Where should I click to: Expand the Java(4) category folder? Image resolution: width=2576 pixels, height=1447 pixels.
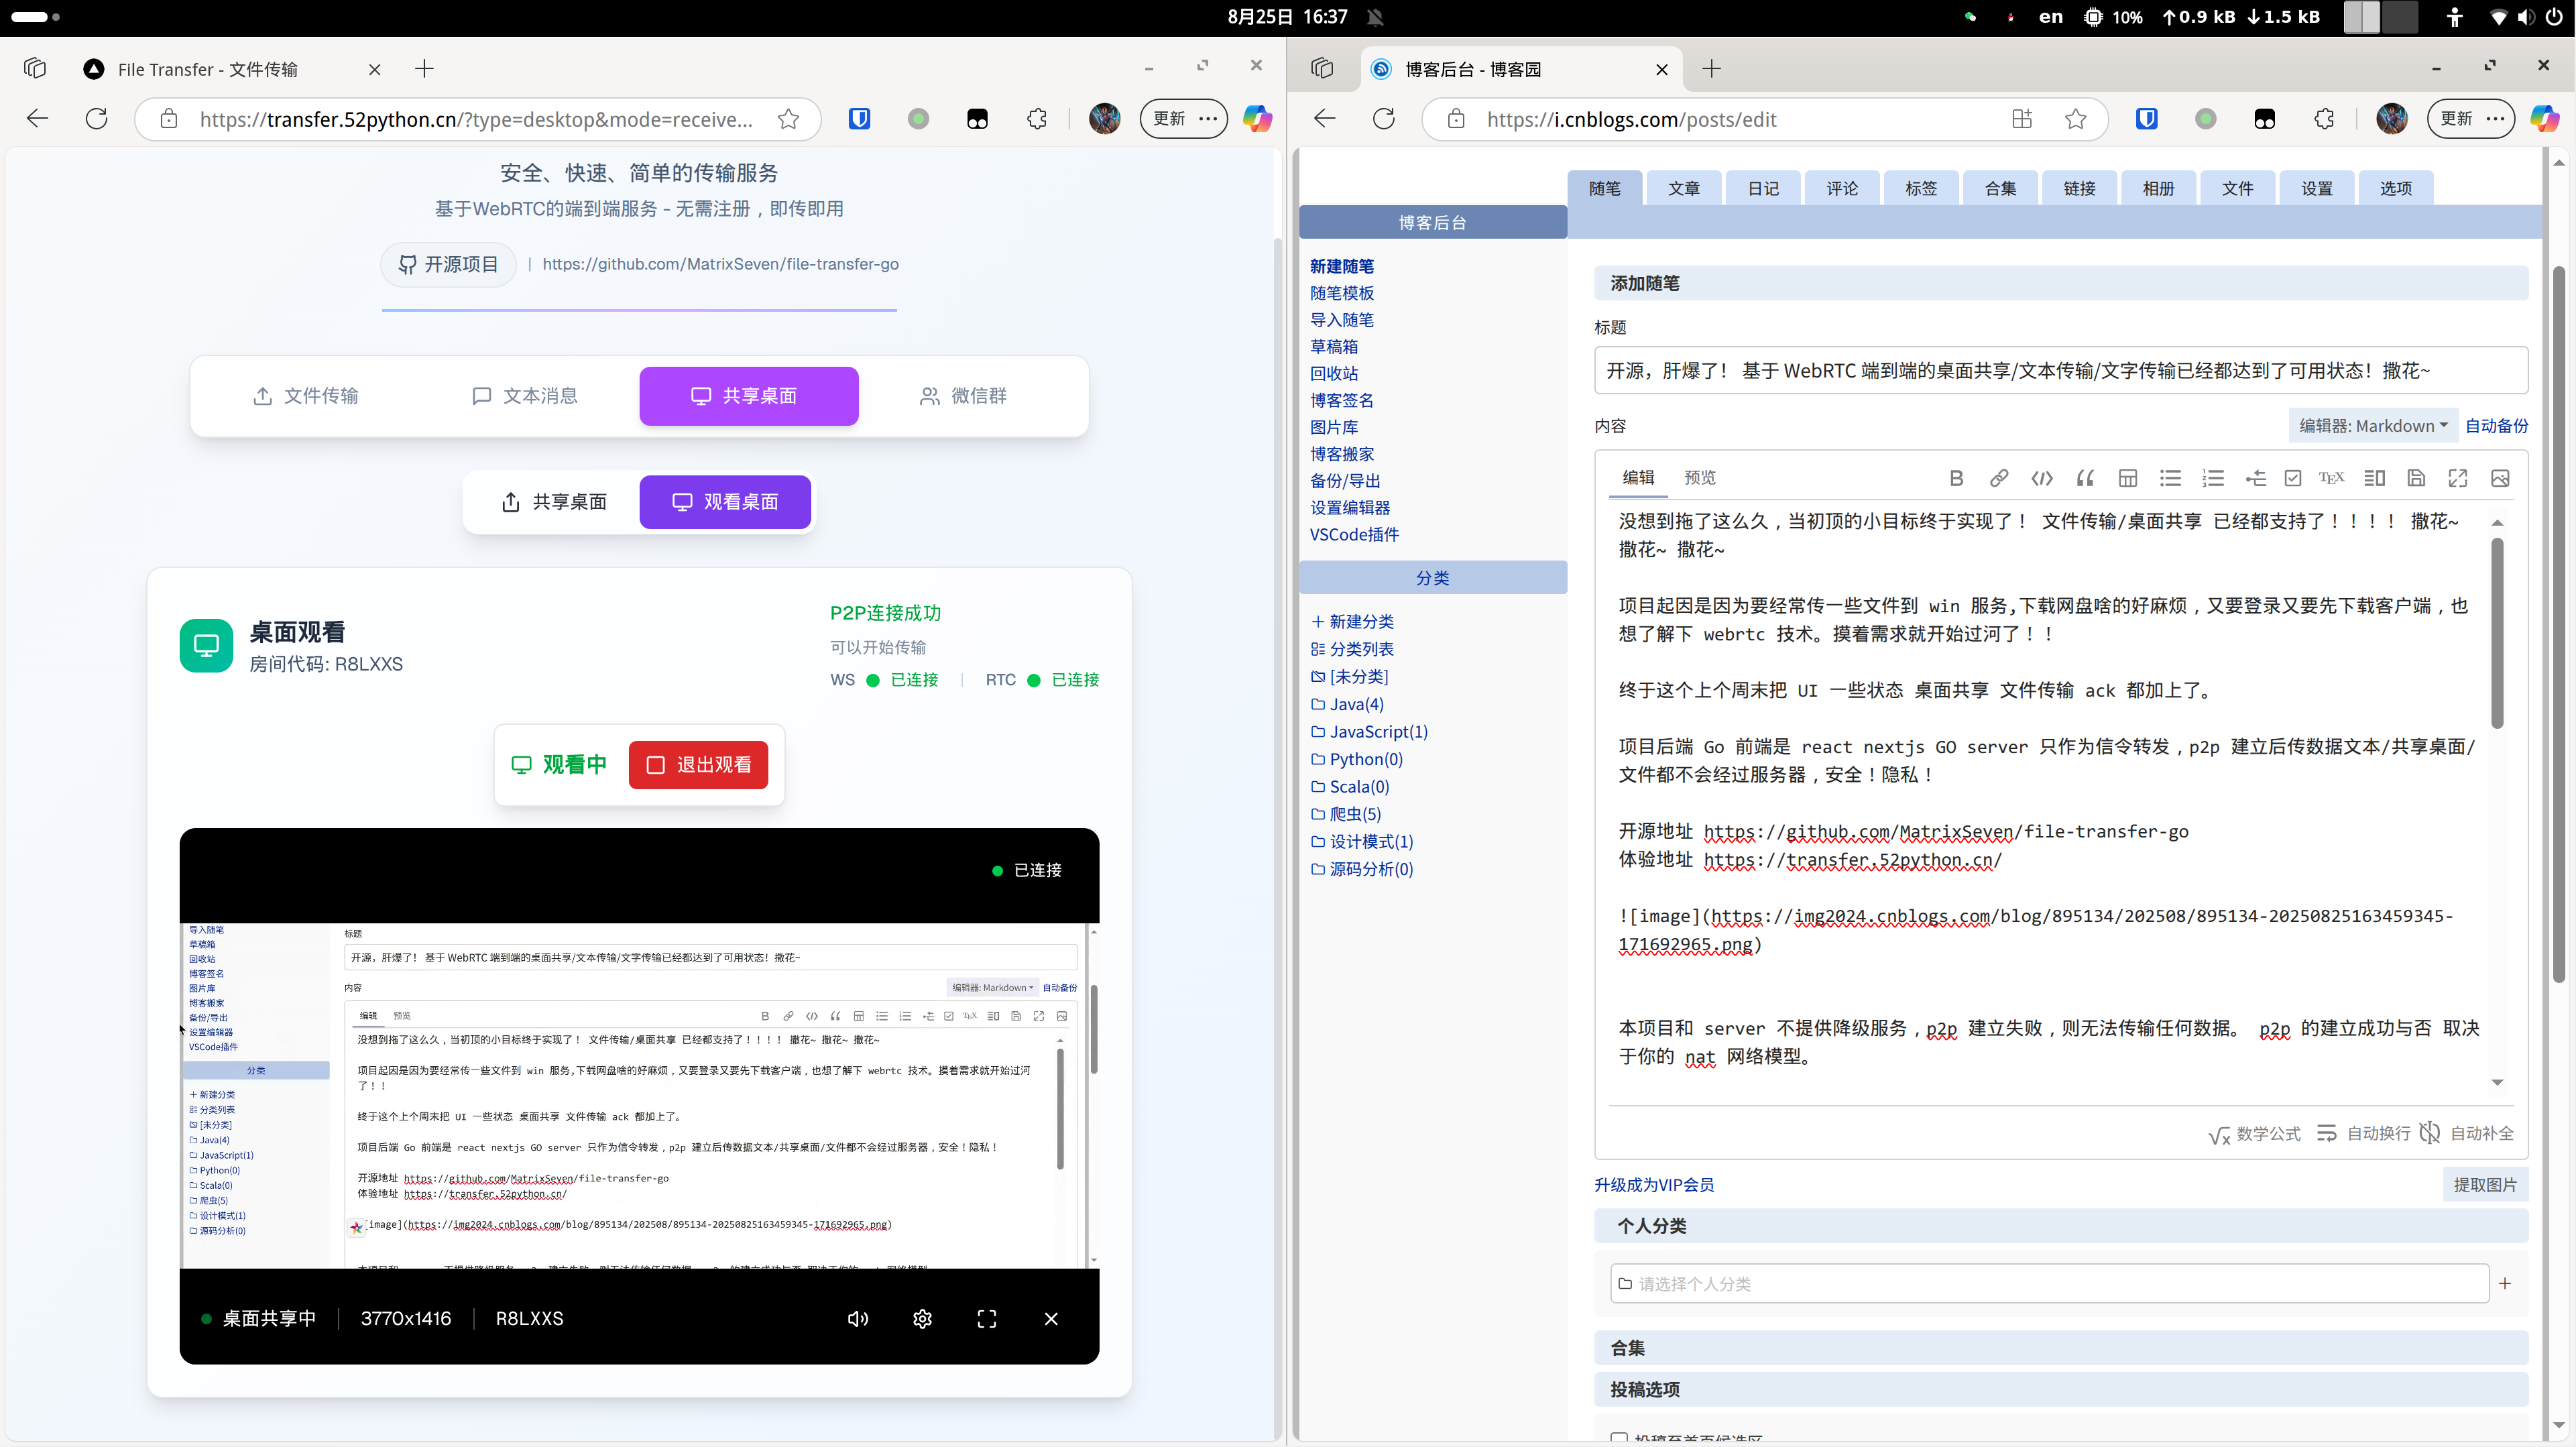pos(1355,704)
